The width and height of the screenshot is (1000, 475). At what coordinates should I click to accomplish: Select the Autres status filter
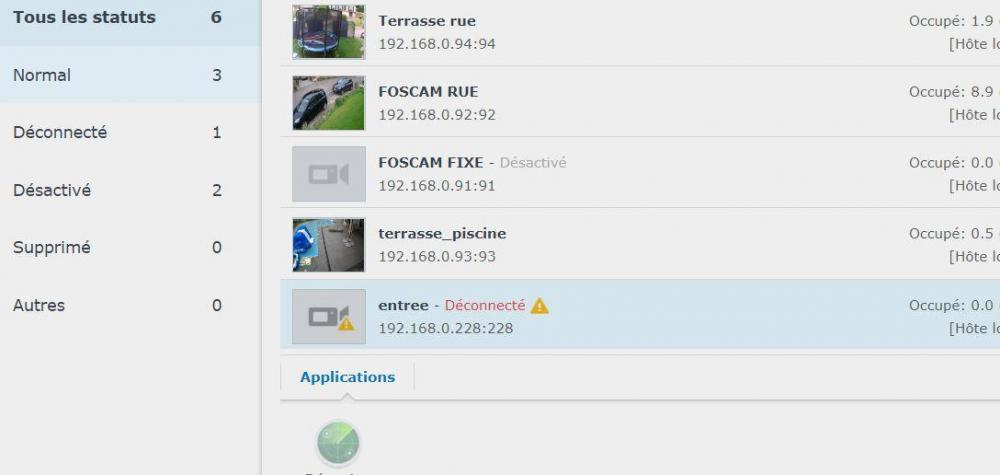point(130,305)
